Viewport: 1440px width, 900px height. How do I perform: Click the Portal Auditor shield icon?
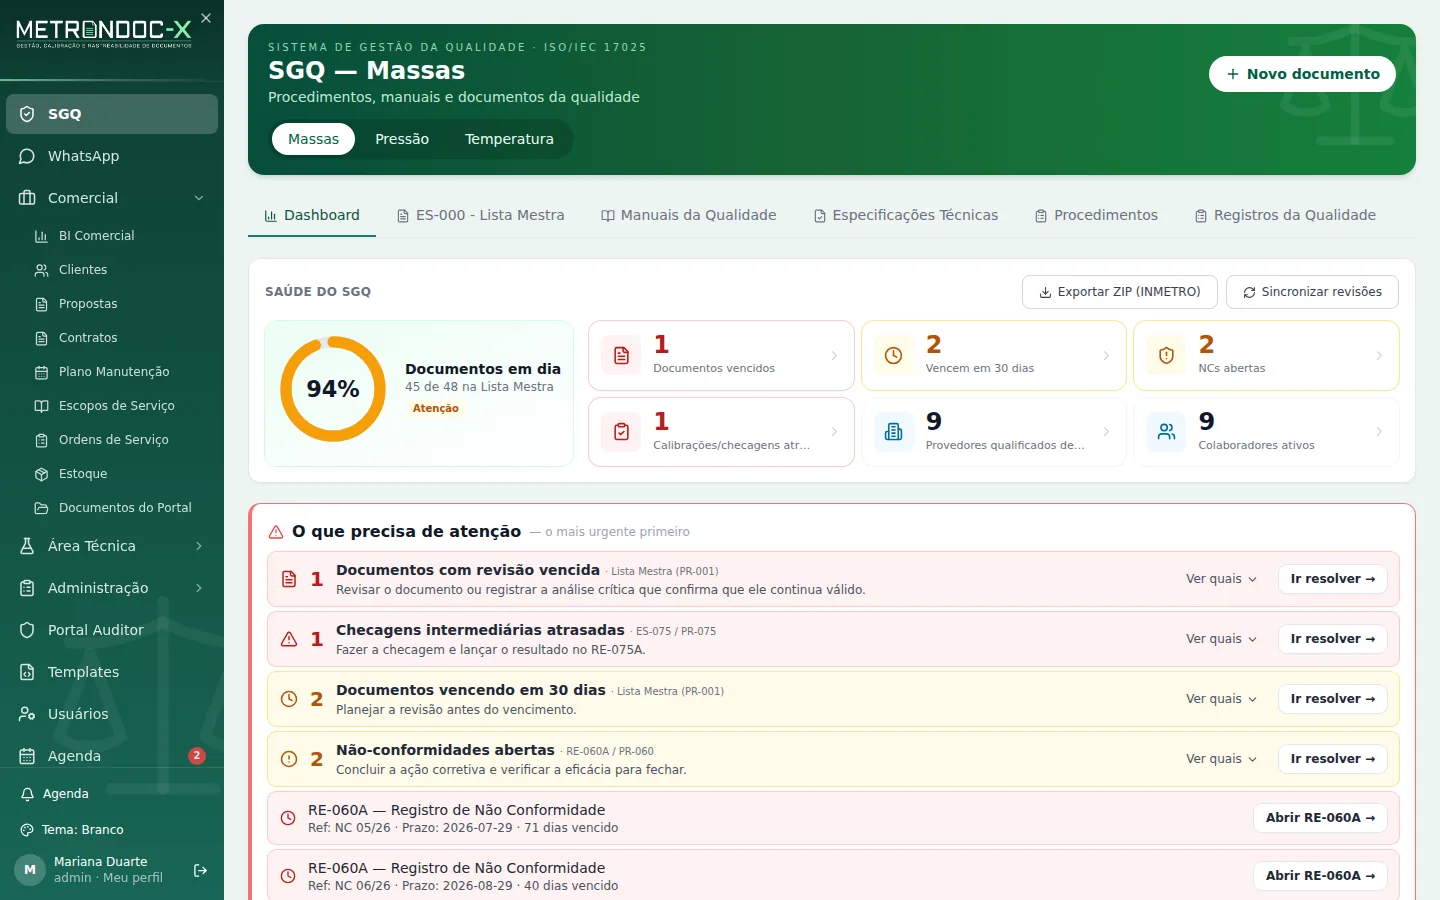pyautogui.click(x=27, y=630)
